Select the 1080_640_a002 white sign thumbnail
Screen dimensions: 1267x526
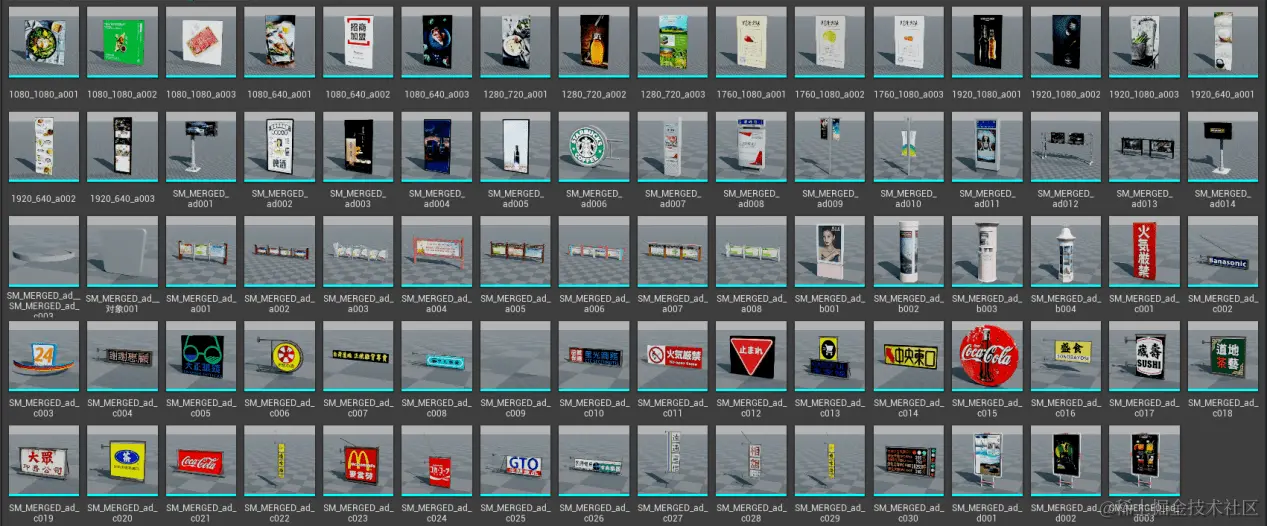[358, 41]
